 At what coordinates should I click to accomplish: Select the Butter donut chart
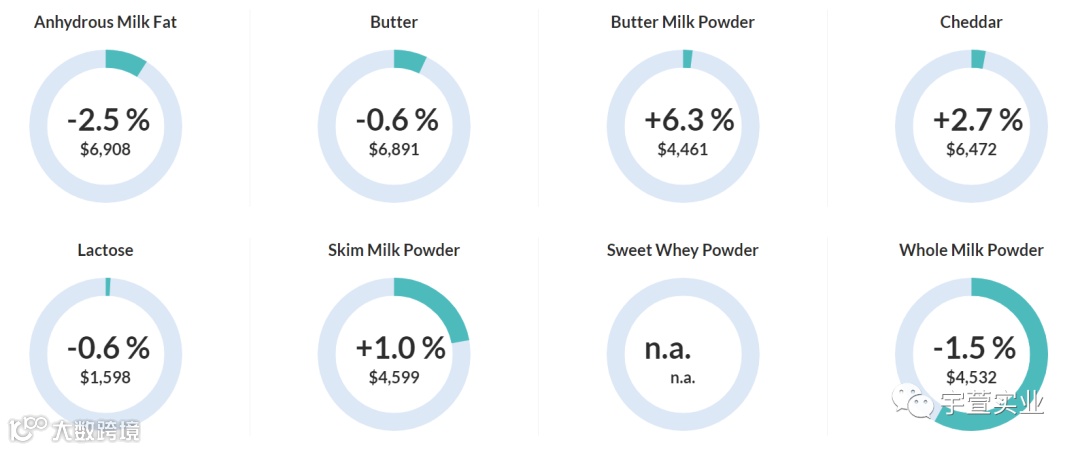394,126
